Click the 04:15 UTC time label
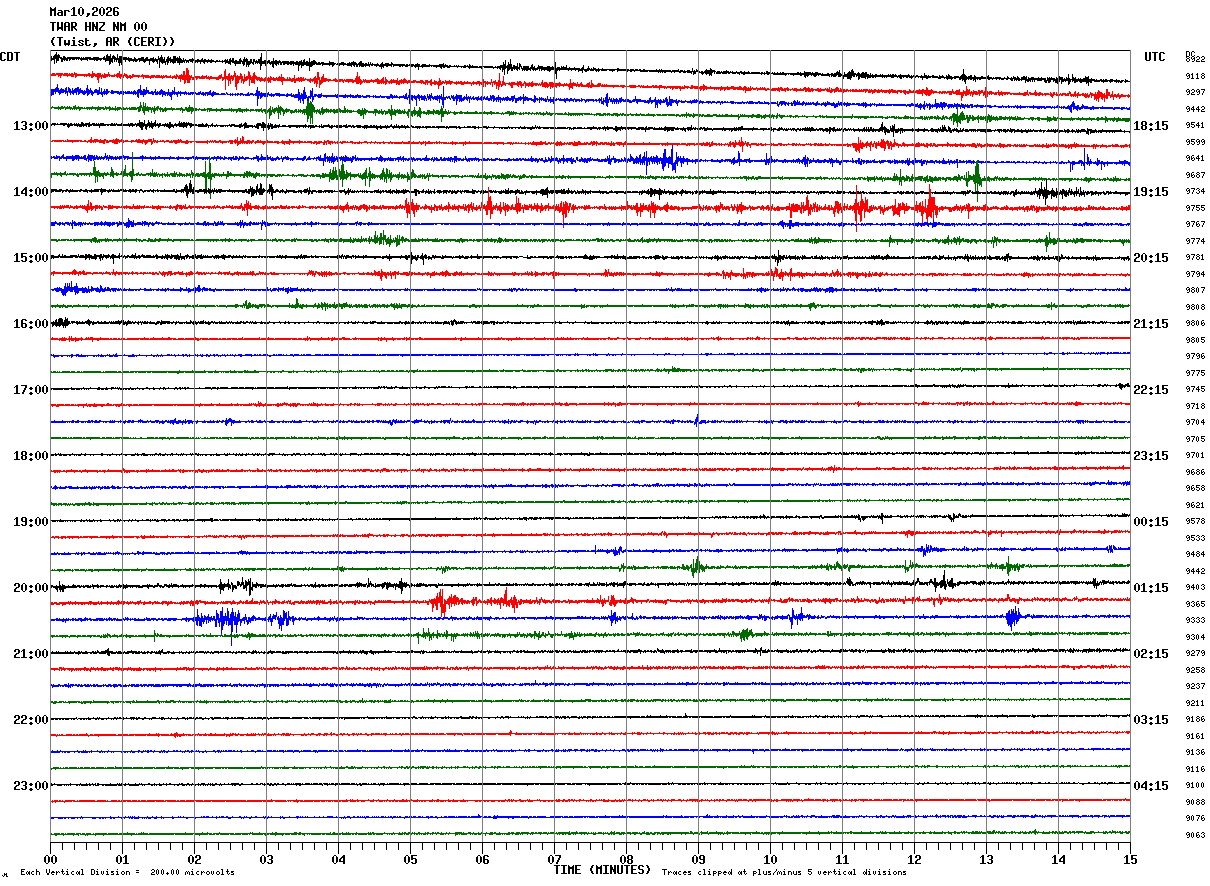This screenshot has height=886, width=1210. (x=1151, y=786)
